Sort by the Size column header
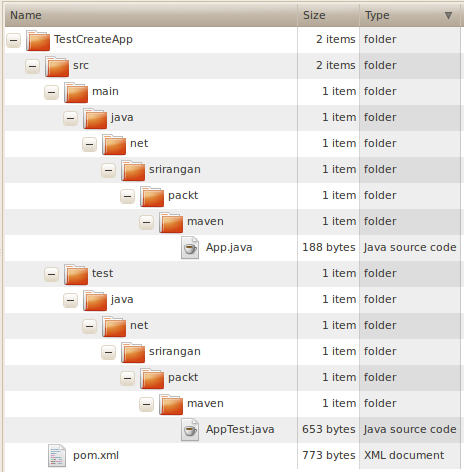464x472 pixels. pos(328,15)
